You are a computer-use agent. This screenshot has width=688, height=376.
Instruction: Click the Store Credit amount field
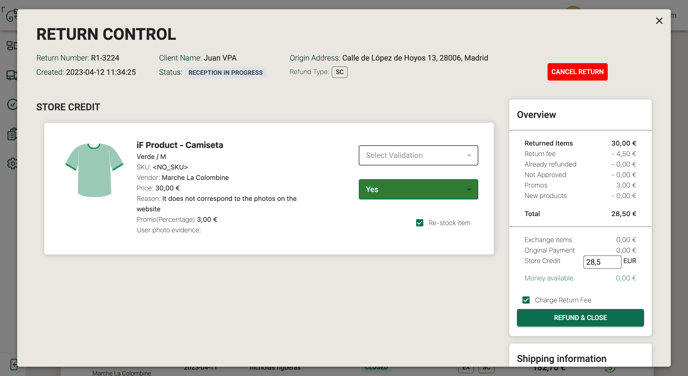coord(602,262)
